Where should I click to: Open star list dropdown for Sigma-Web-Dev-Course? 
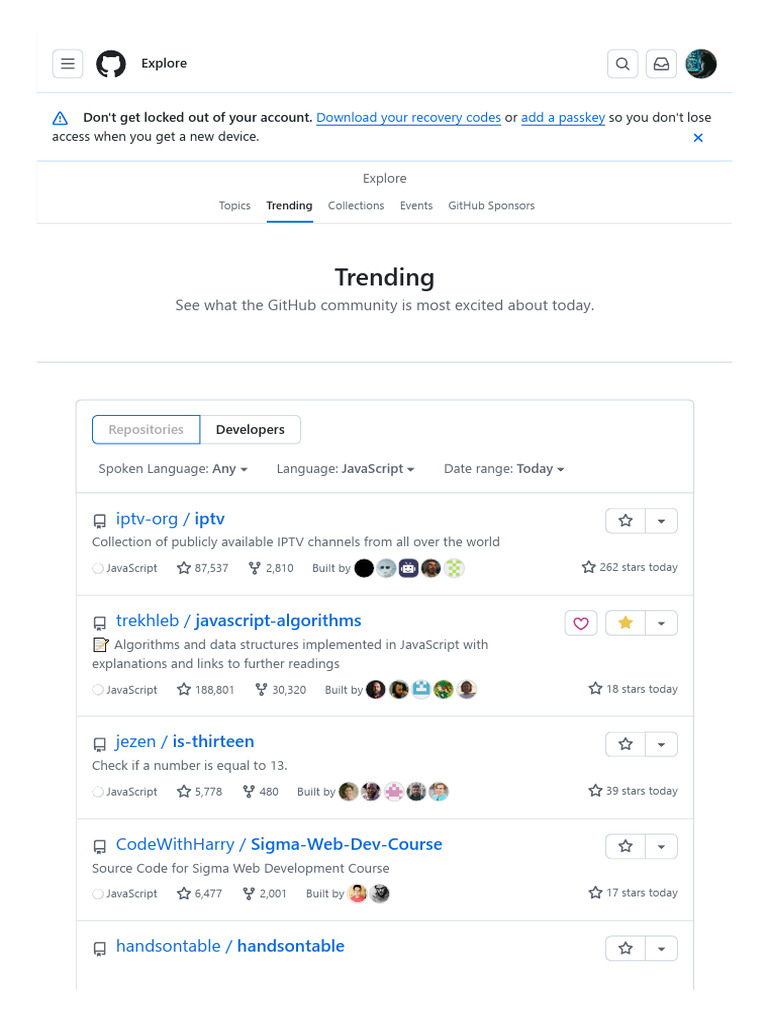pyautogui.click(x=661, y=846)
